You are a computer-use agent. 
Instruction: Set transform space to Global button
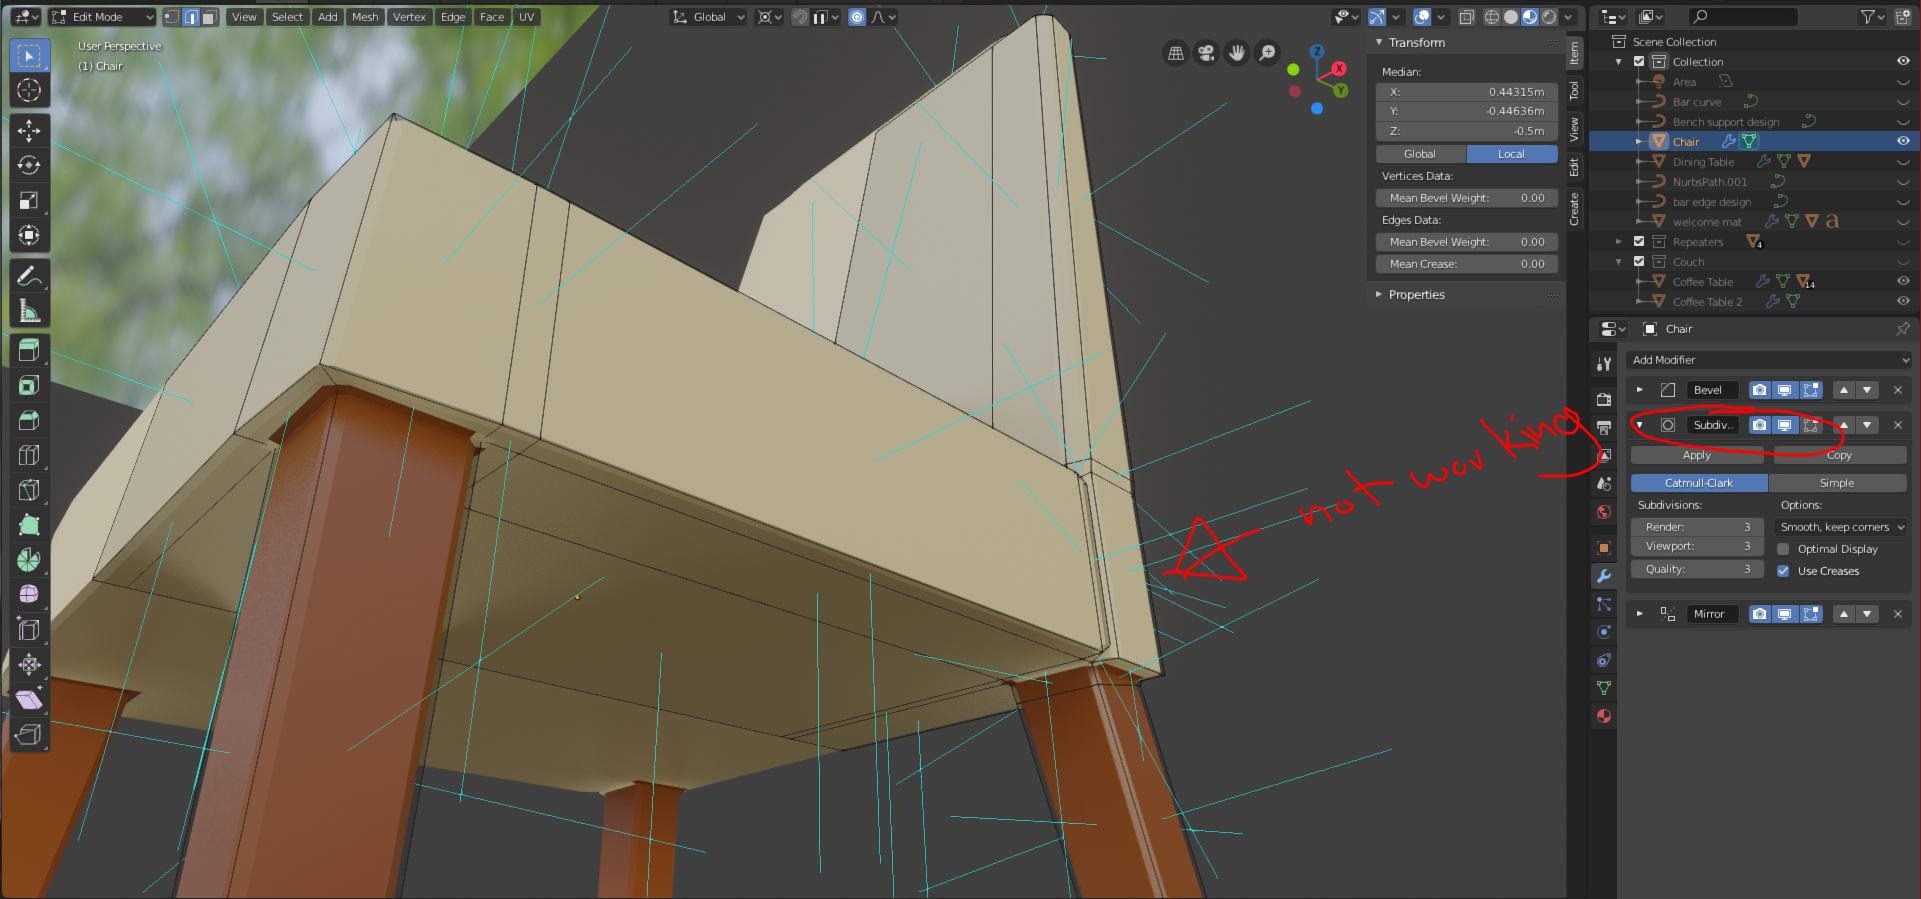tap(1420, 154)
